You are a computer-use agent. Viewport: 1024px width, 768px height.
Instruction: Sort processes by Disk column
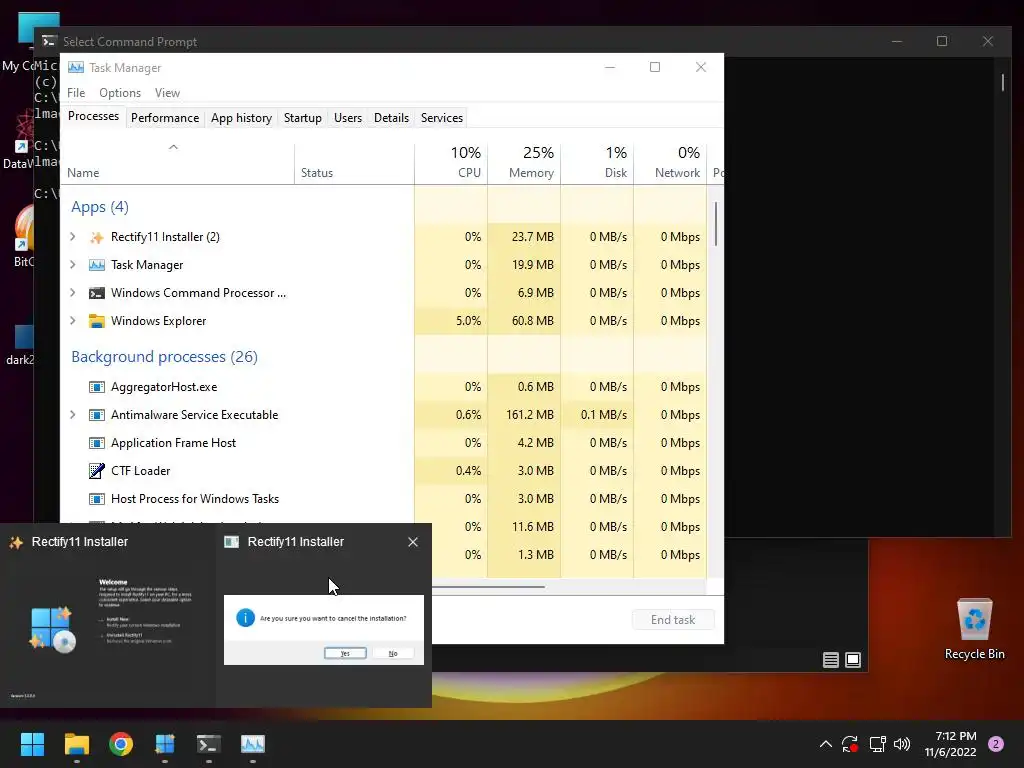(597, 163)
